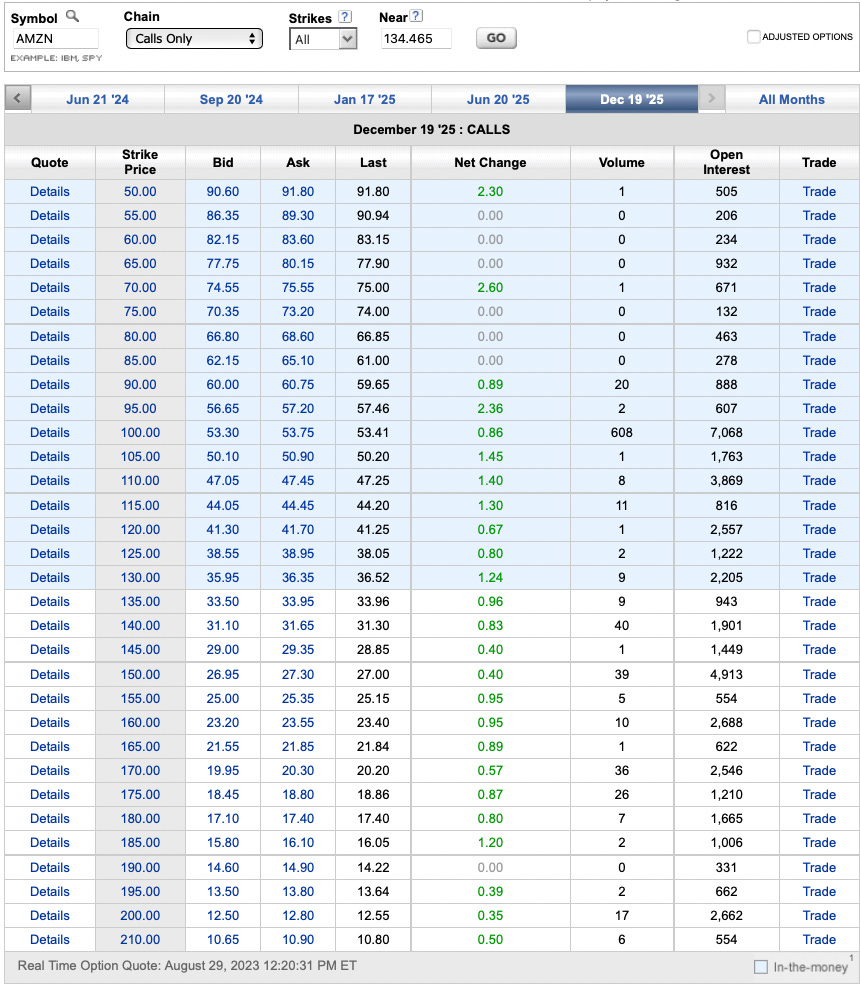Open Details for the 50.00 strike
This screenshot has height=985, width=860.
(50, 192)
